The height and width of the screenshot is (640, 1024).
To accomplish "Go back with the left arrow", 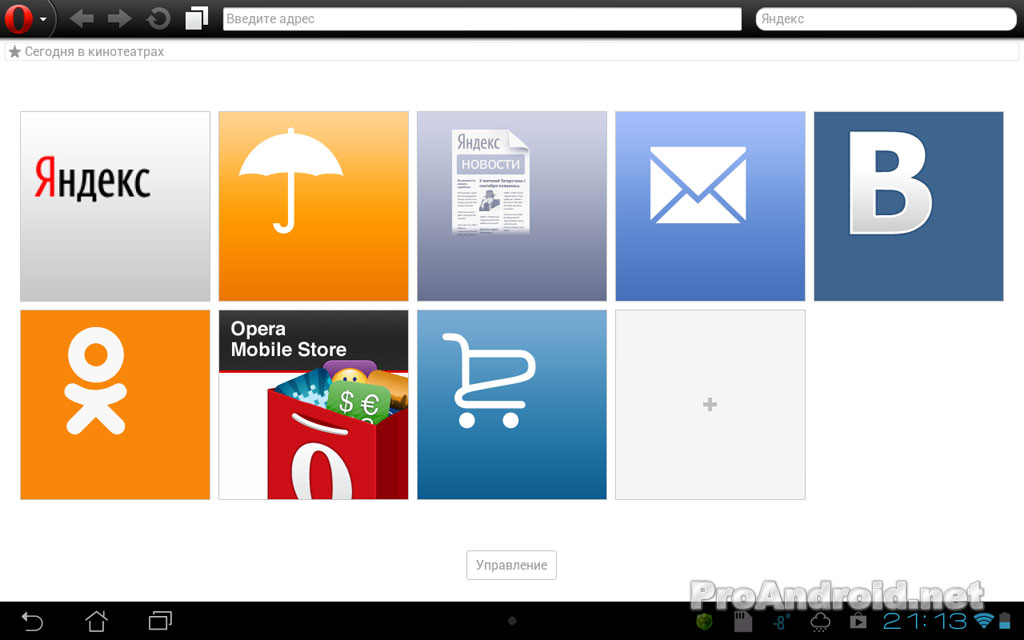I will 82,19.
